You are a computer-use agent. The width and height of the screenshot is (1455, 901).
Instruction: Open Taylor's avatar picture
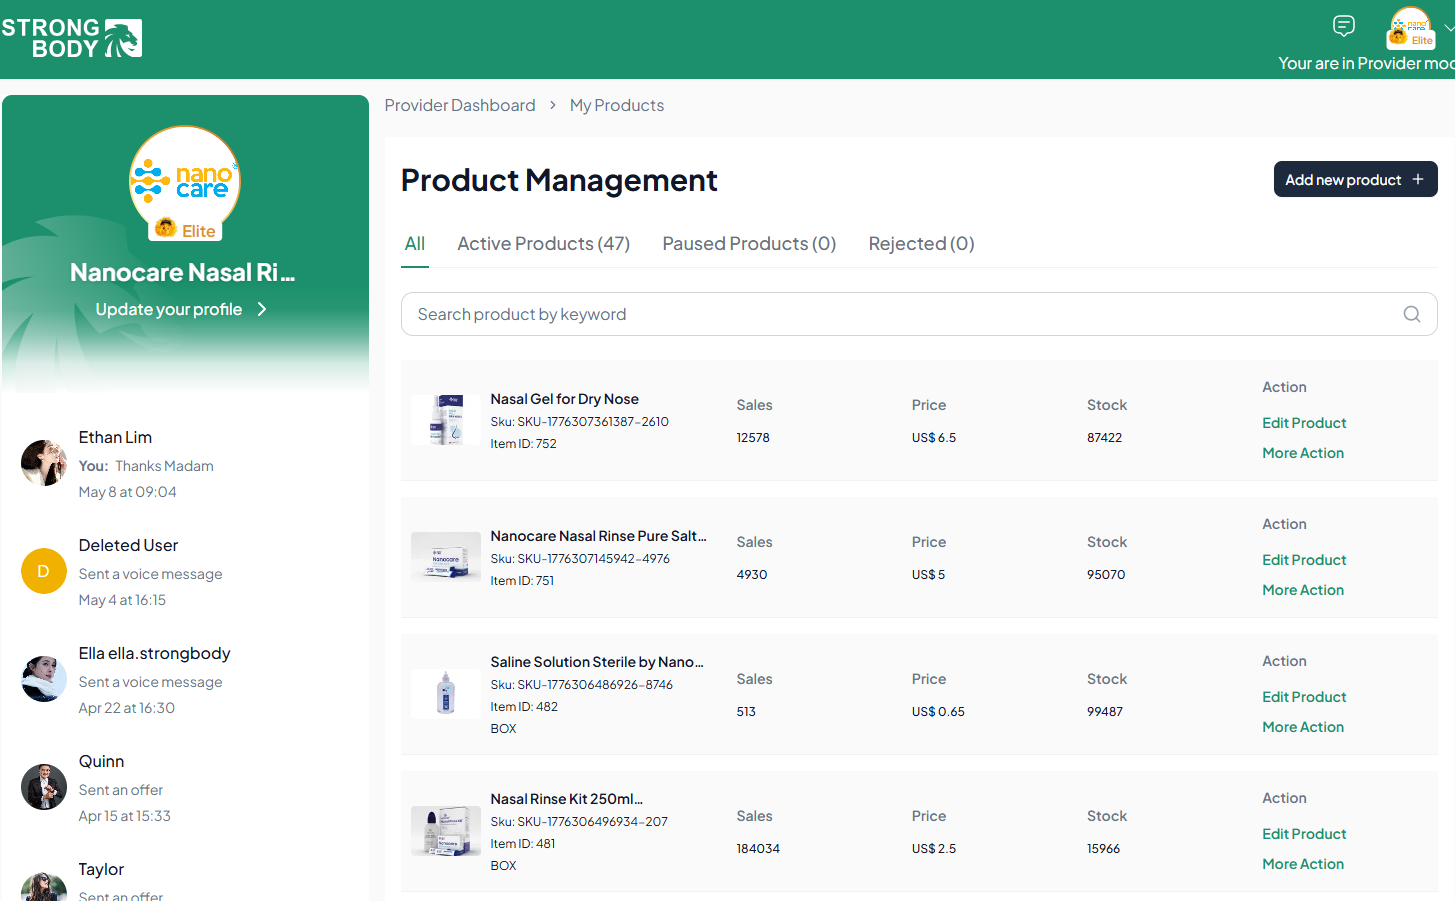[44, 887]
